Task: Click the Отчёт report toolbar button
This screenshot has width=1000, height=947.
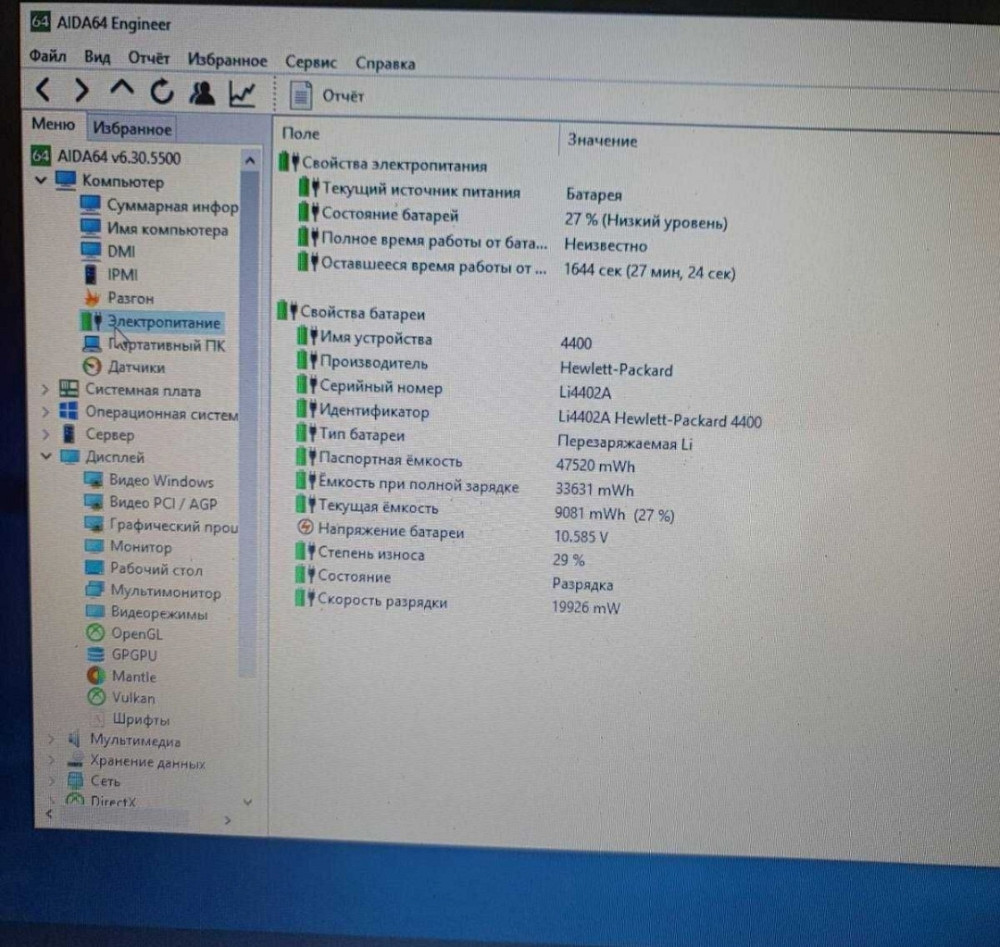Action: tap(328, 96)
